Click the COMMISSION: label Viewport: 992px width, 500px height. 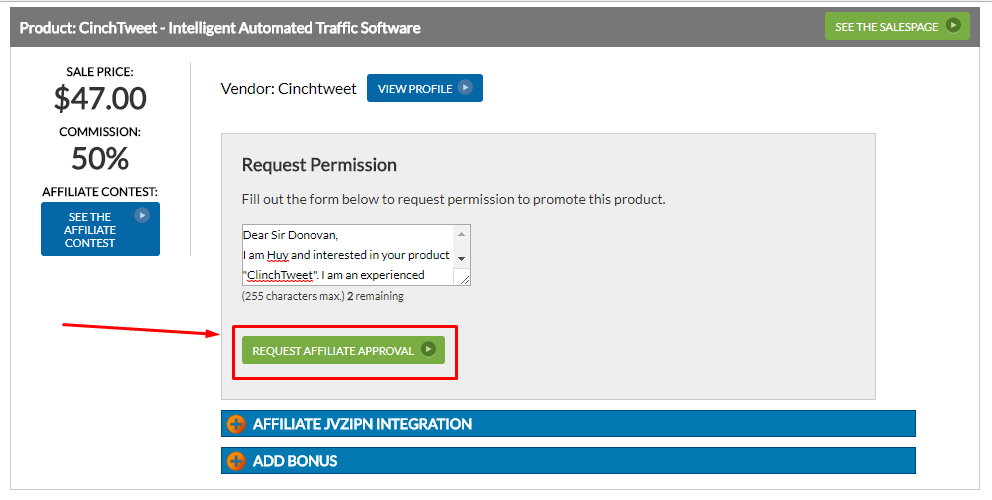coord(100,132)
